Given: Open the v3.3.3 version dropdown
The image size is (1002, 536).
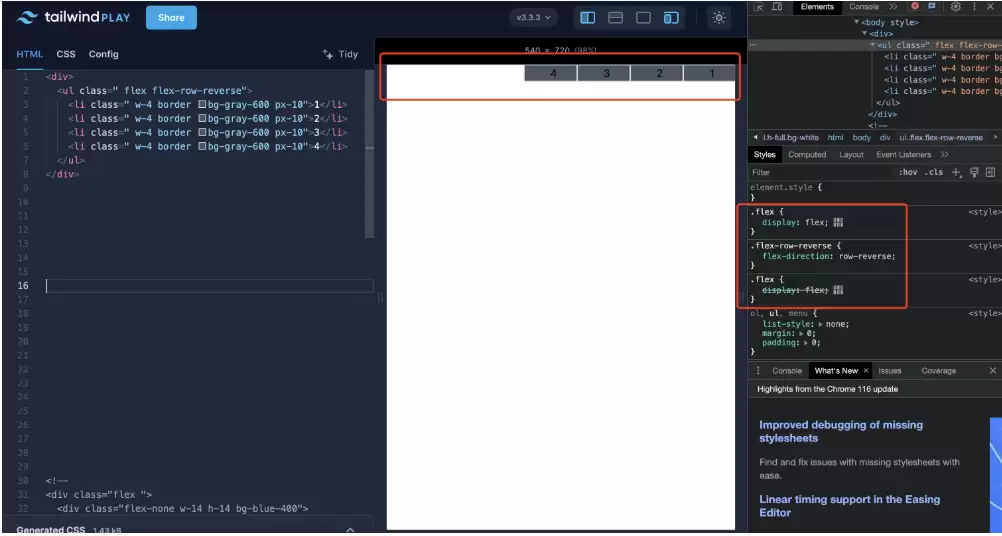Looking at the screenshot, I should coord(532,18).
